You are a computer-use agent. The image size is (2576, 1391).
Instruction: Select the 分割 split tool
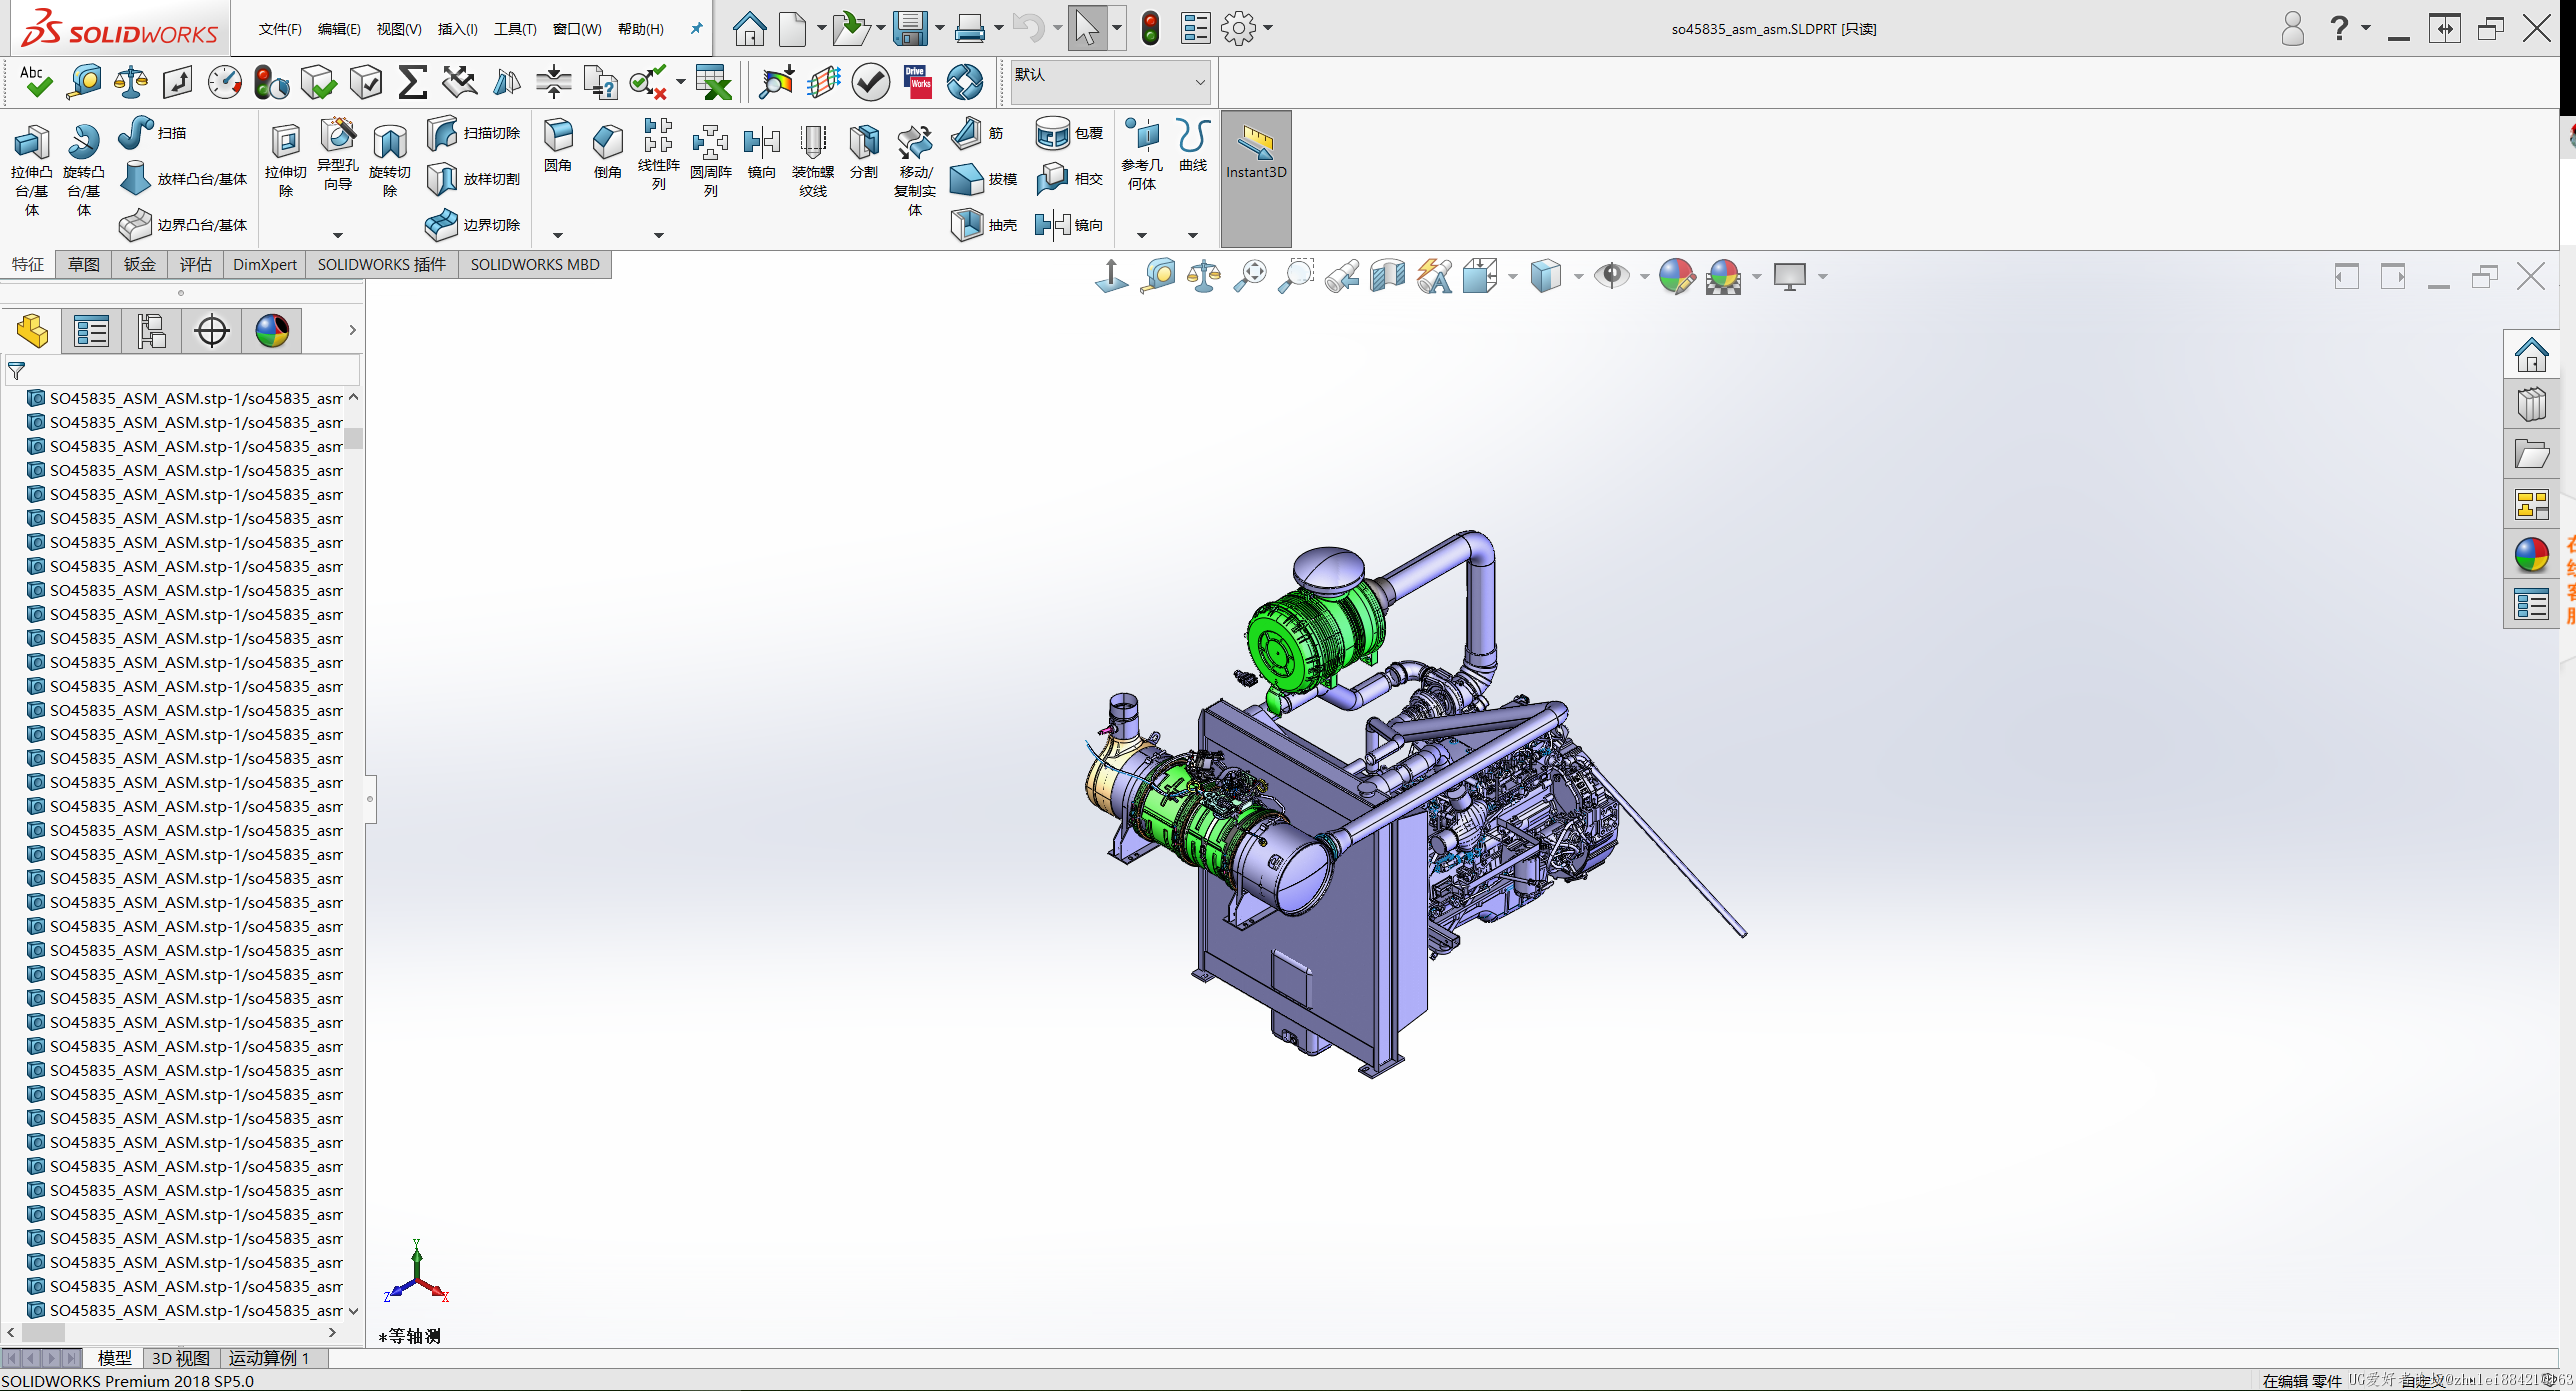(x=864, y=152)
